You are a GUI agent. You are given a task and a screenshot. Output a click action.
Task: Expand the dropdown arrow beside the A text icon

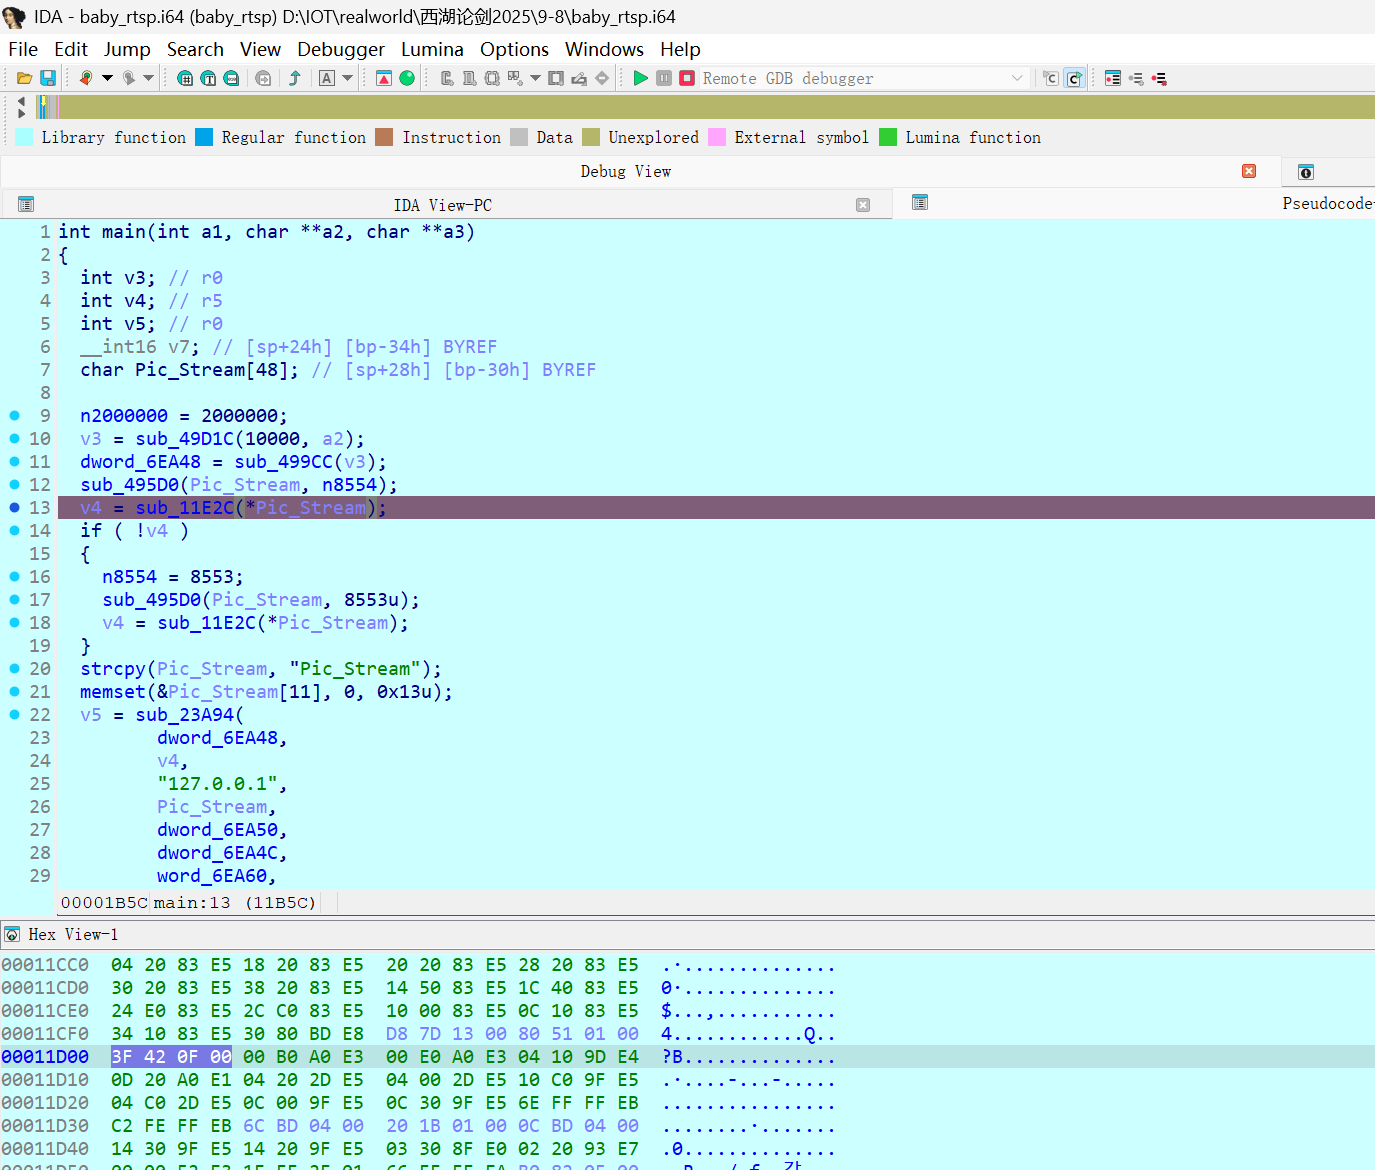(x=348, y=78)
